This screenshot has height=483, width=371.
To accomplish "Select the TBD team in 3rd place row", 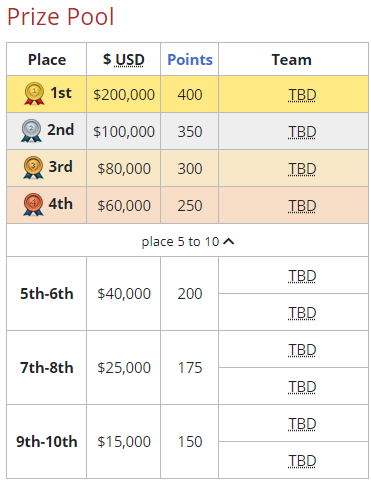I will pos(302,169).
